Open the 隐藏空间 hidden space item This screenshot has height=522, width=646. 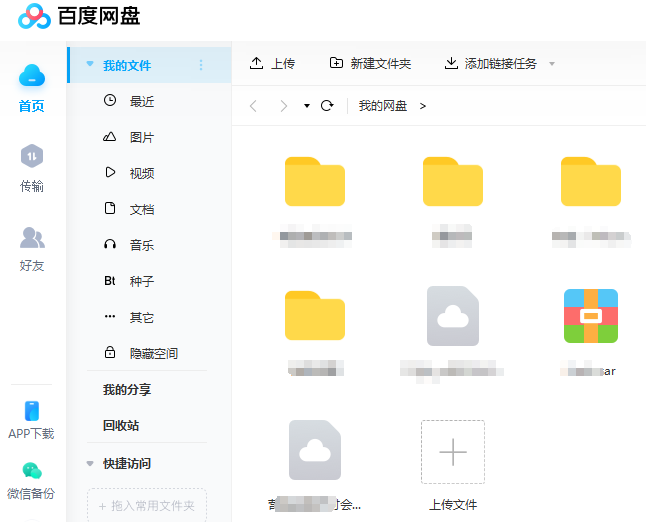[153, 353]
